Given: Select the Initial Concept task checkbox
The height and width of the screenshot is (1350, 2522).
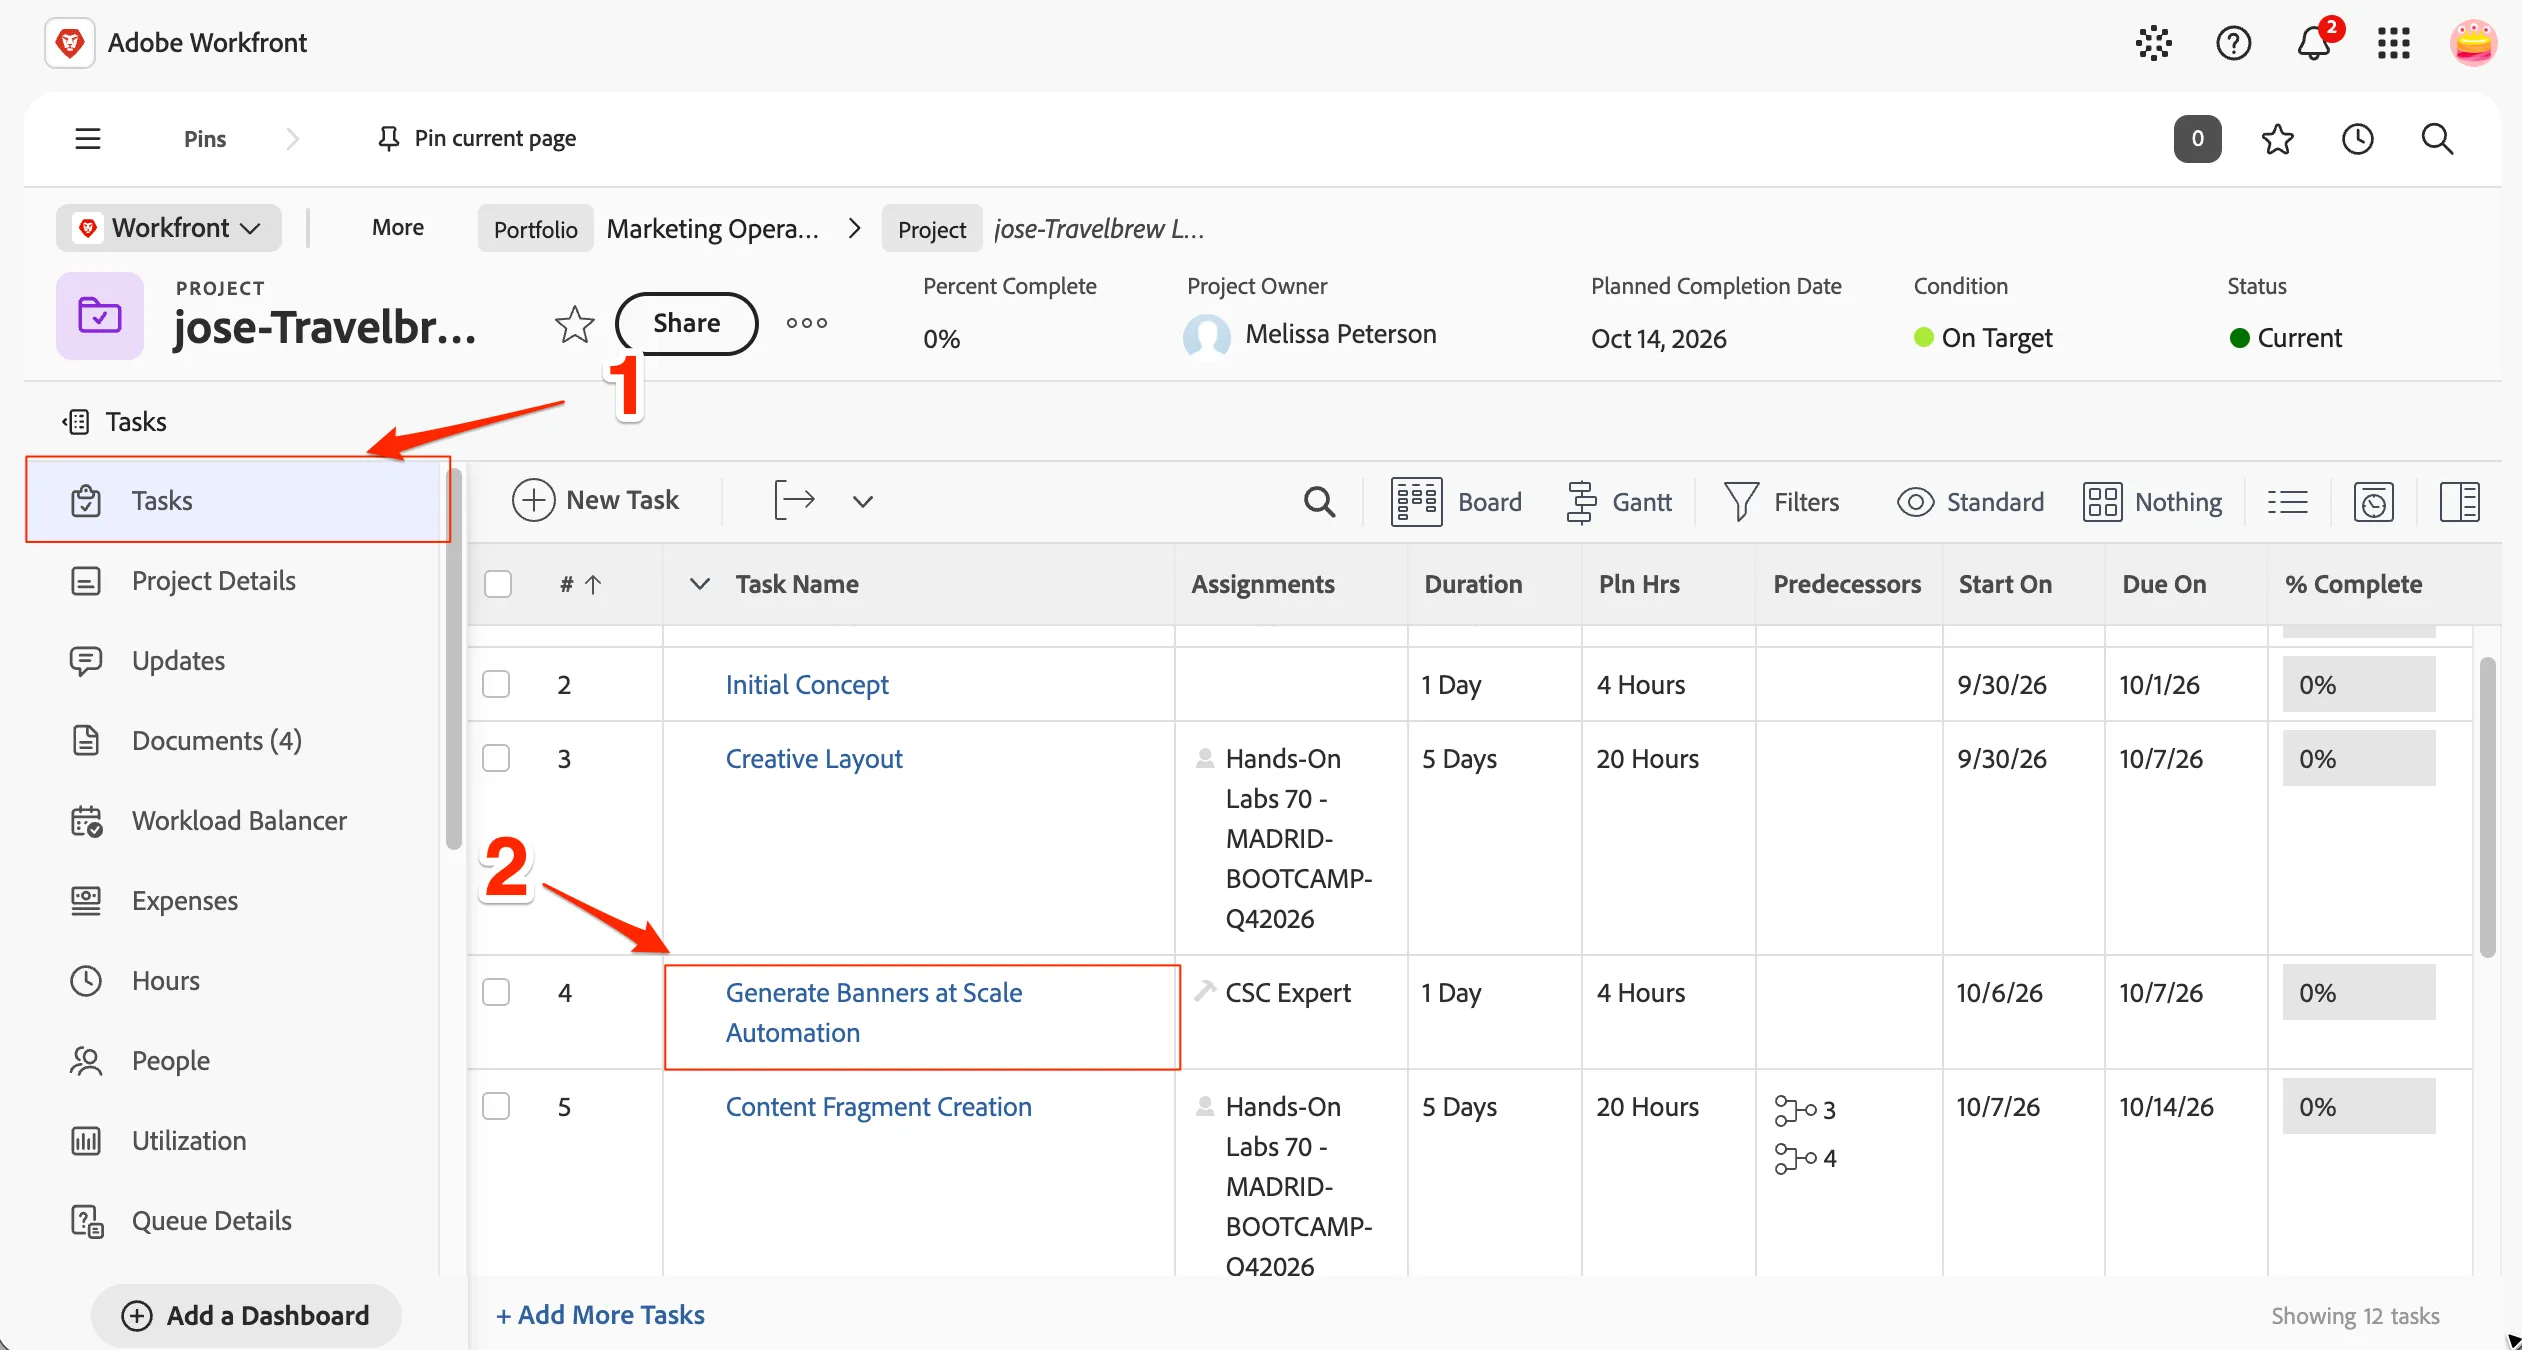Looking at the screenshot, I should pos(496,684).
